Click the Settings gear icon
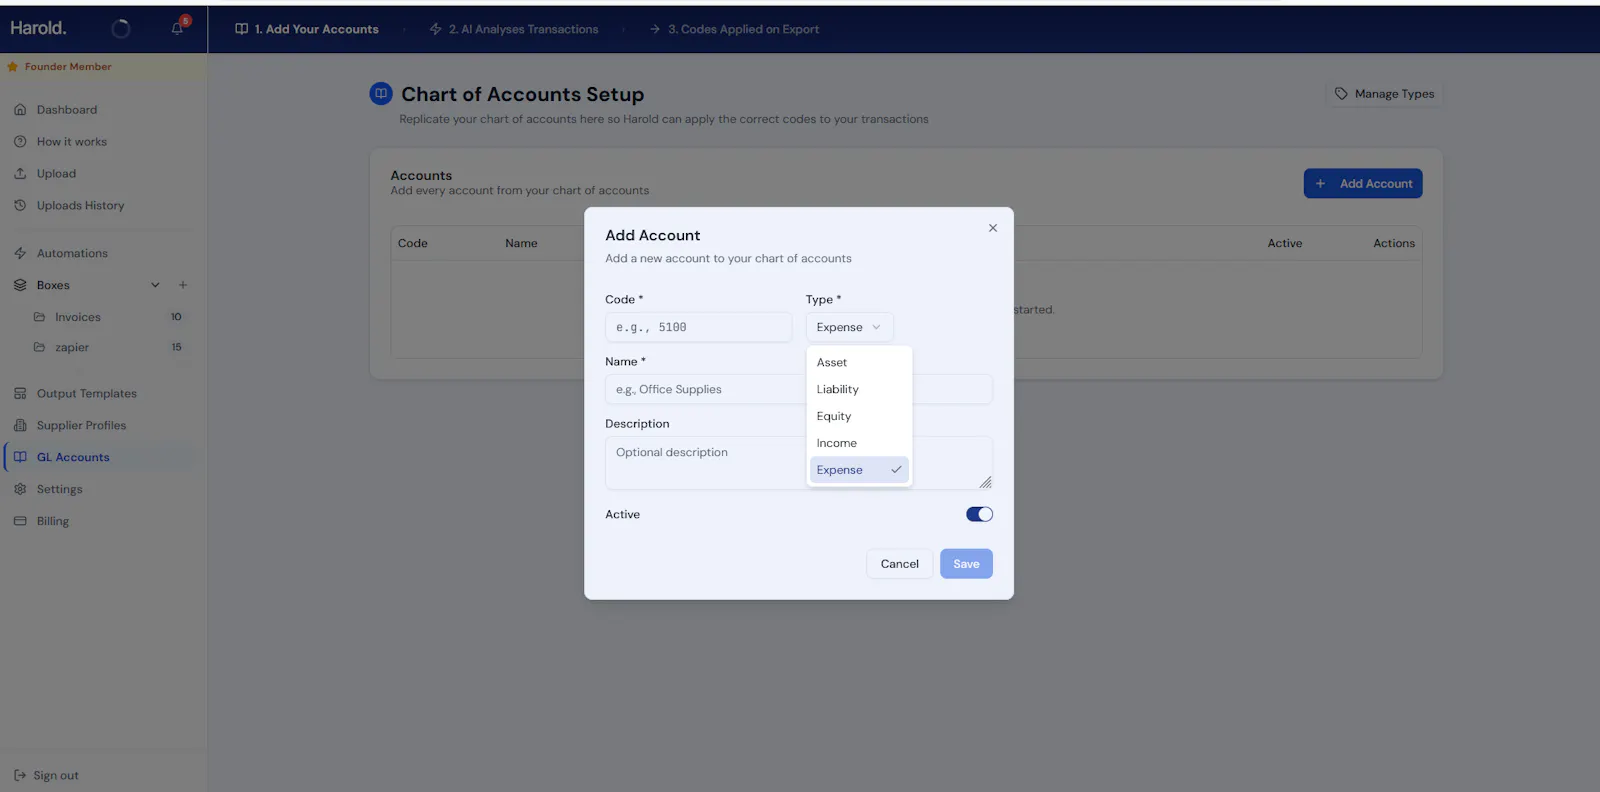 20,490
